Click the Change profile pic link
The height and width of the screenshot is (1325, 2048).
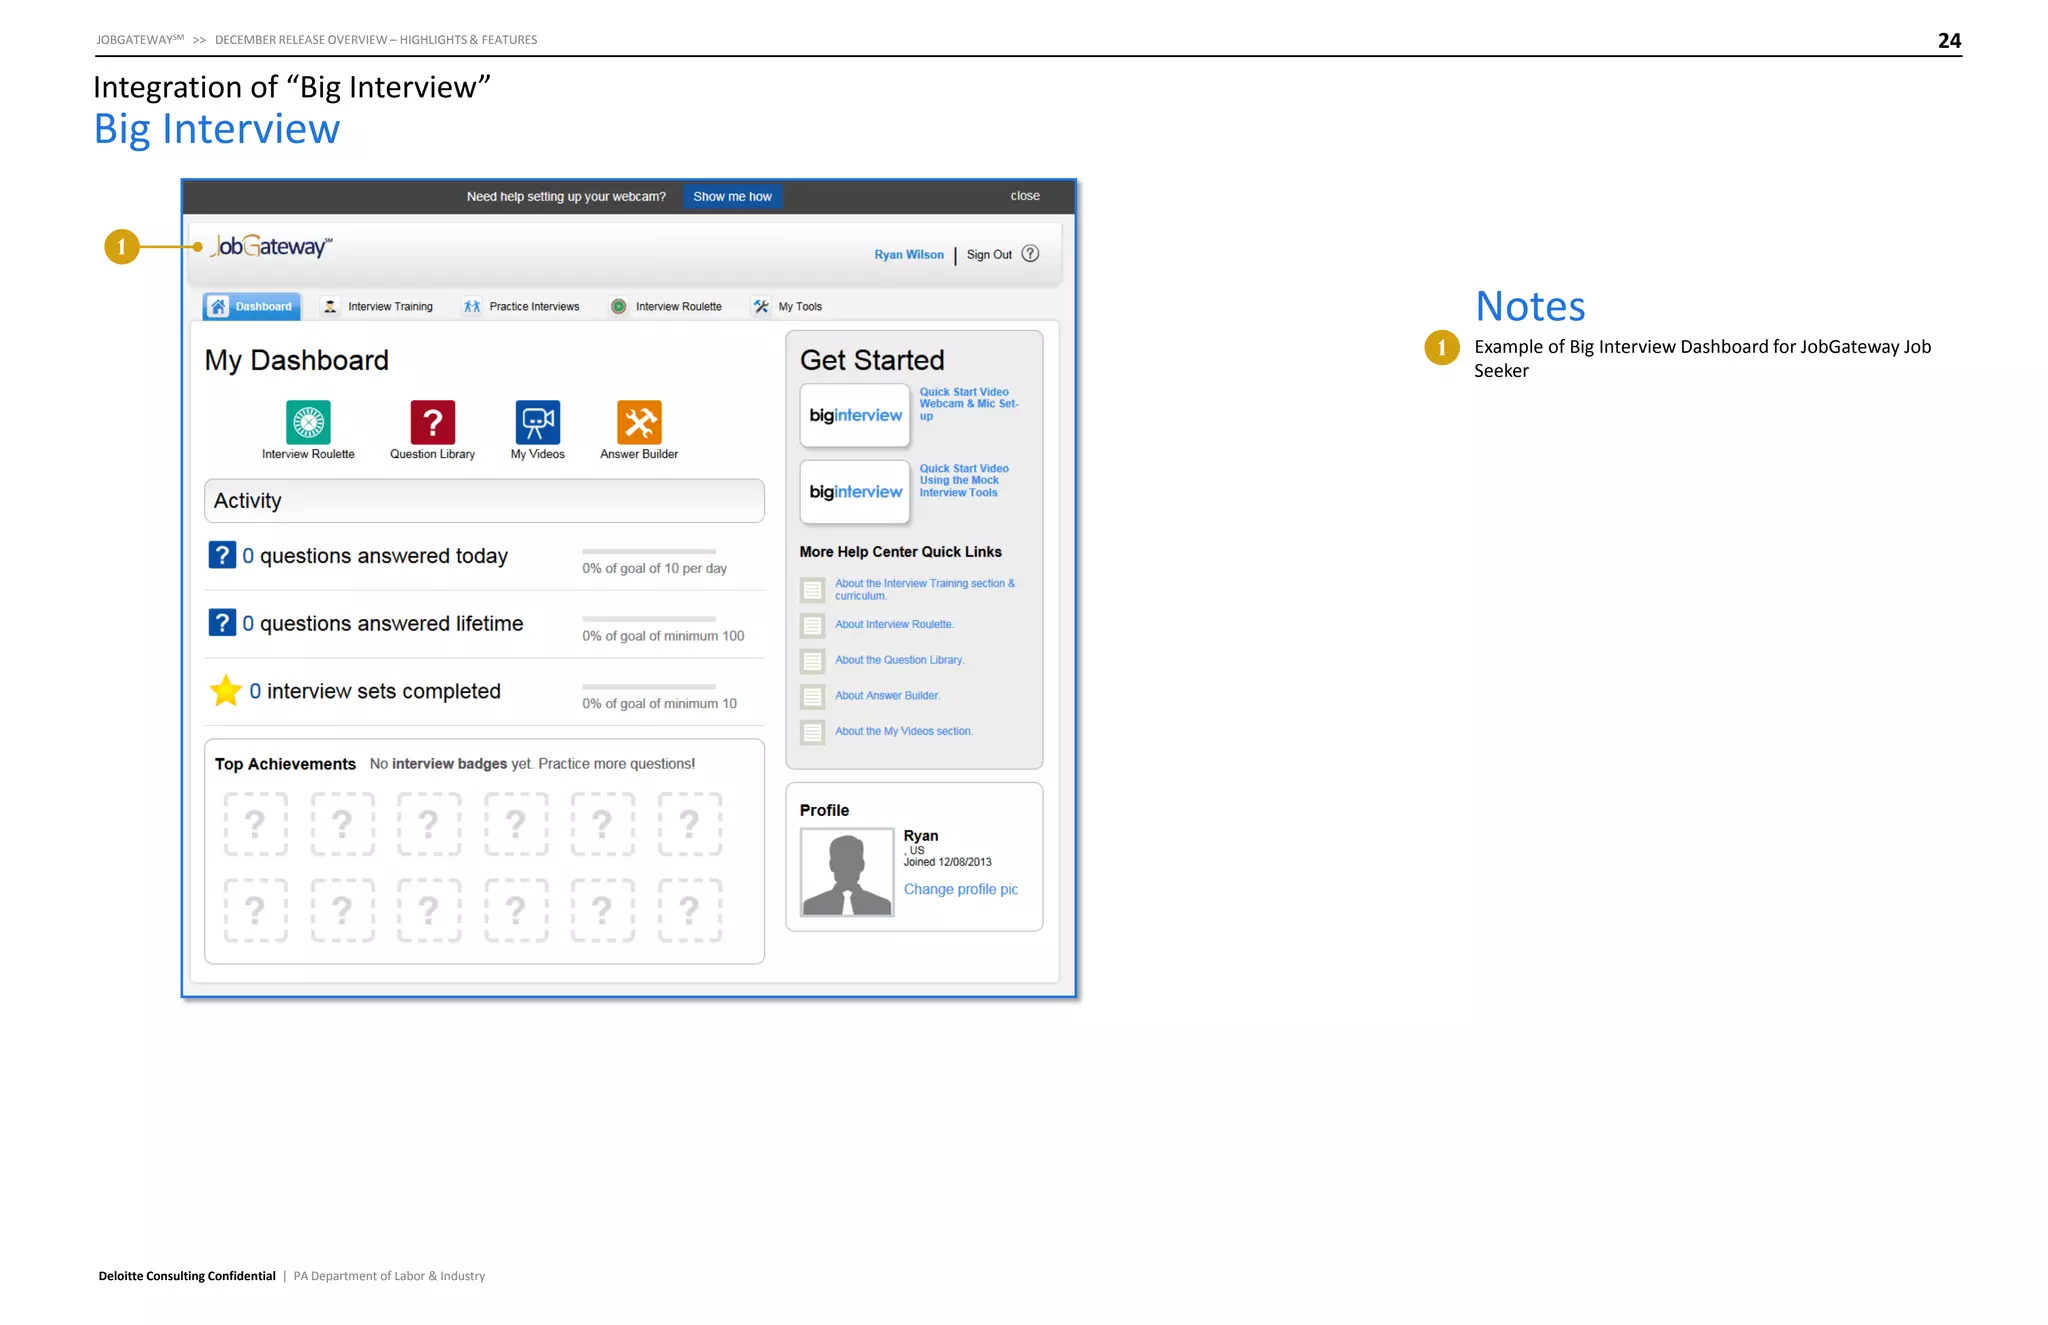[x=961, y=889]
